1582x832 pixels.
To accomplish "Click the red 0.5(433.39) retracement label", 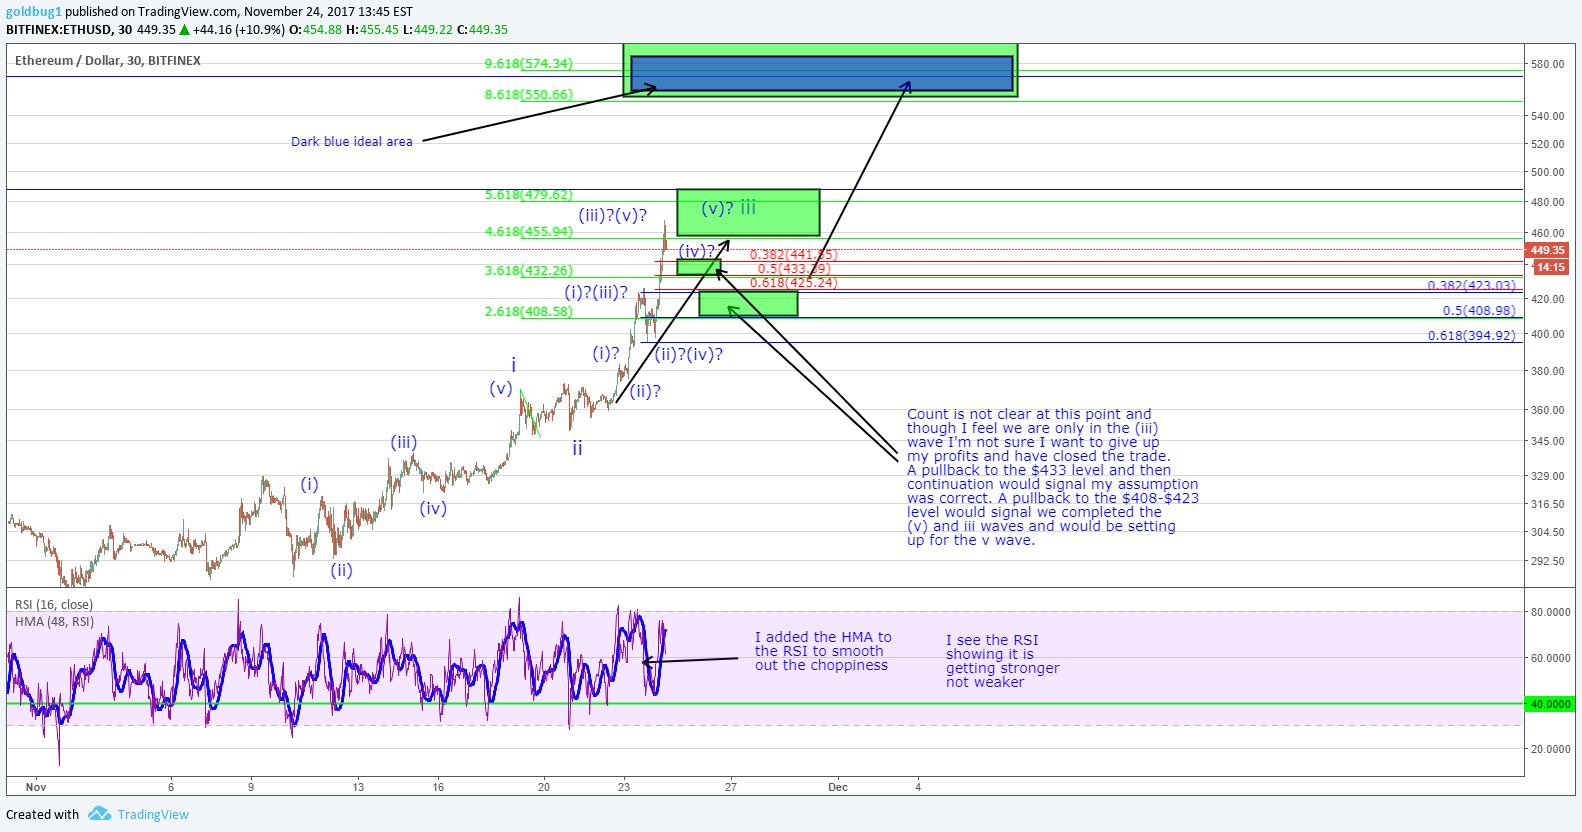I will 794,269.
